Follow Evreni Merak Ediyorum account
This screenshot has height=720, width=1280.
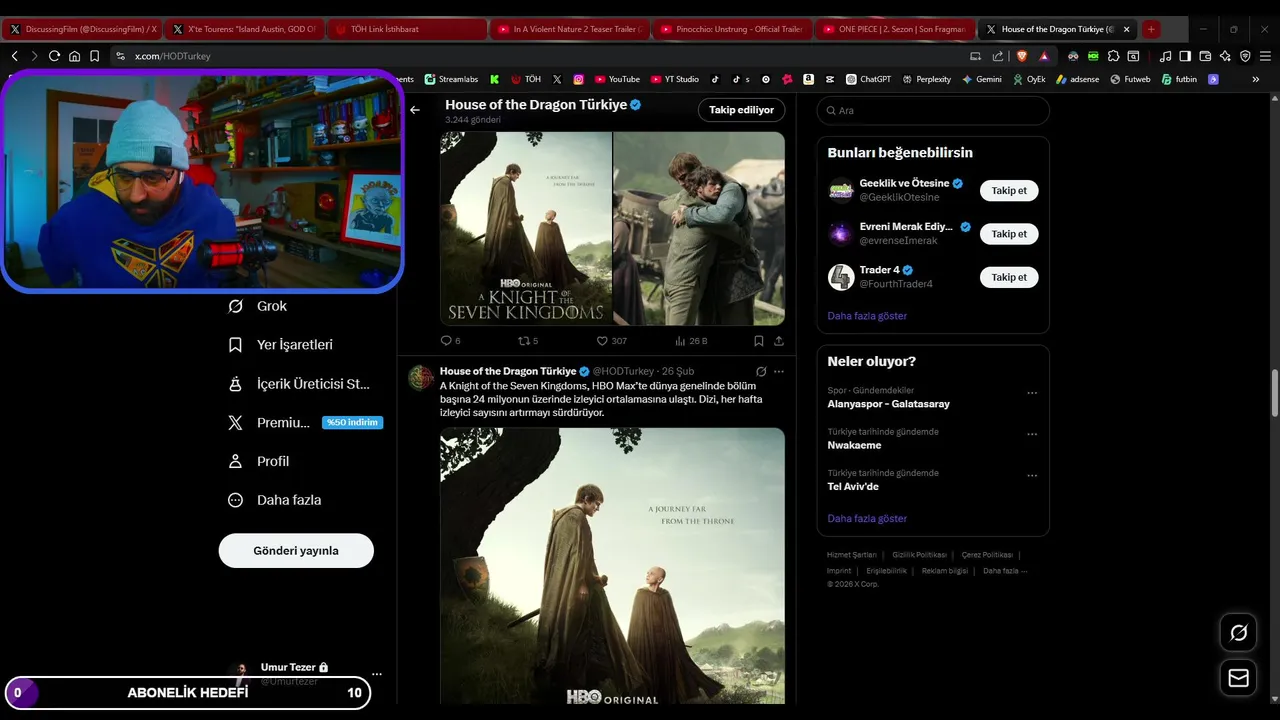coord(1009,234)
